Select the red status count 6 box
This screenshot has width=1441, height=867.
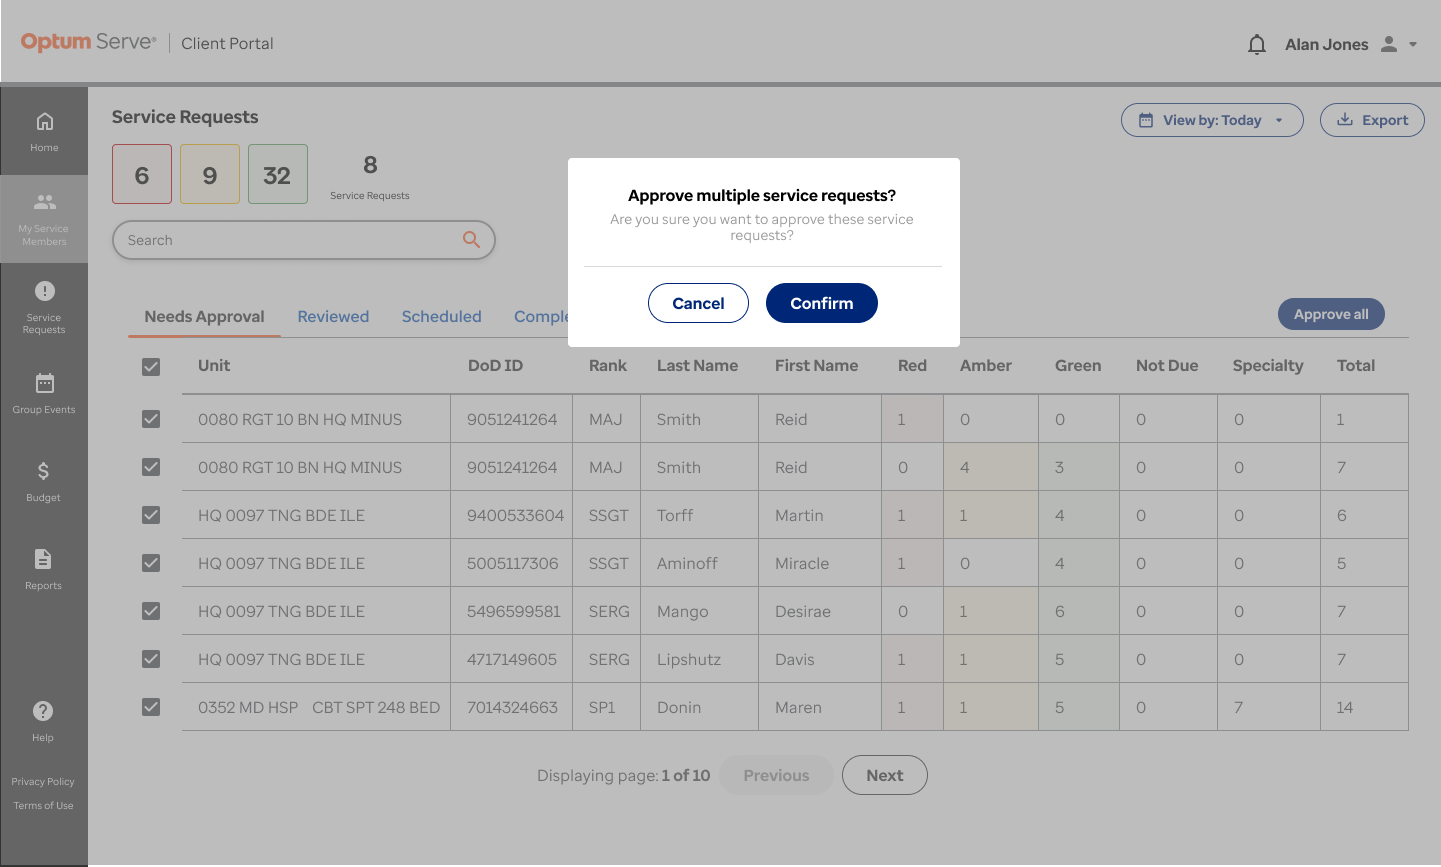(x=142, y=174)
